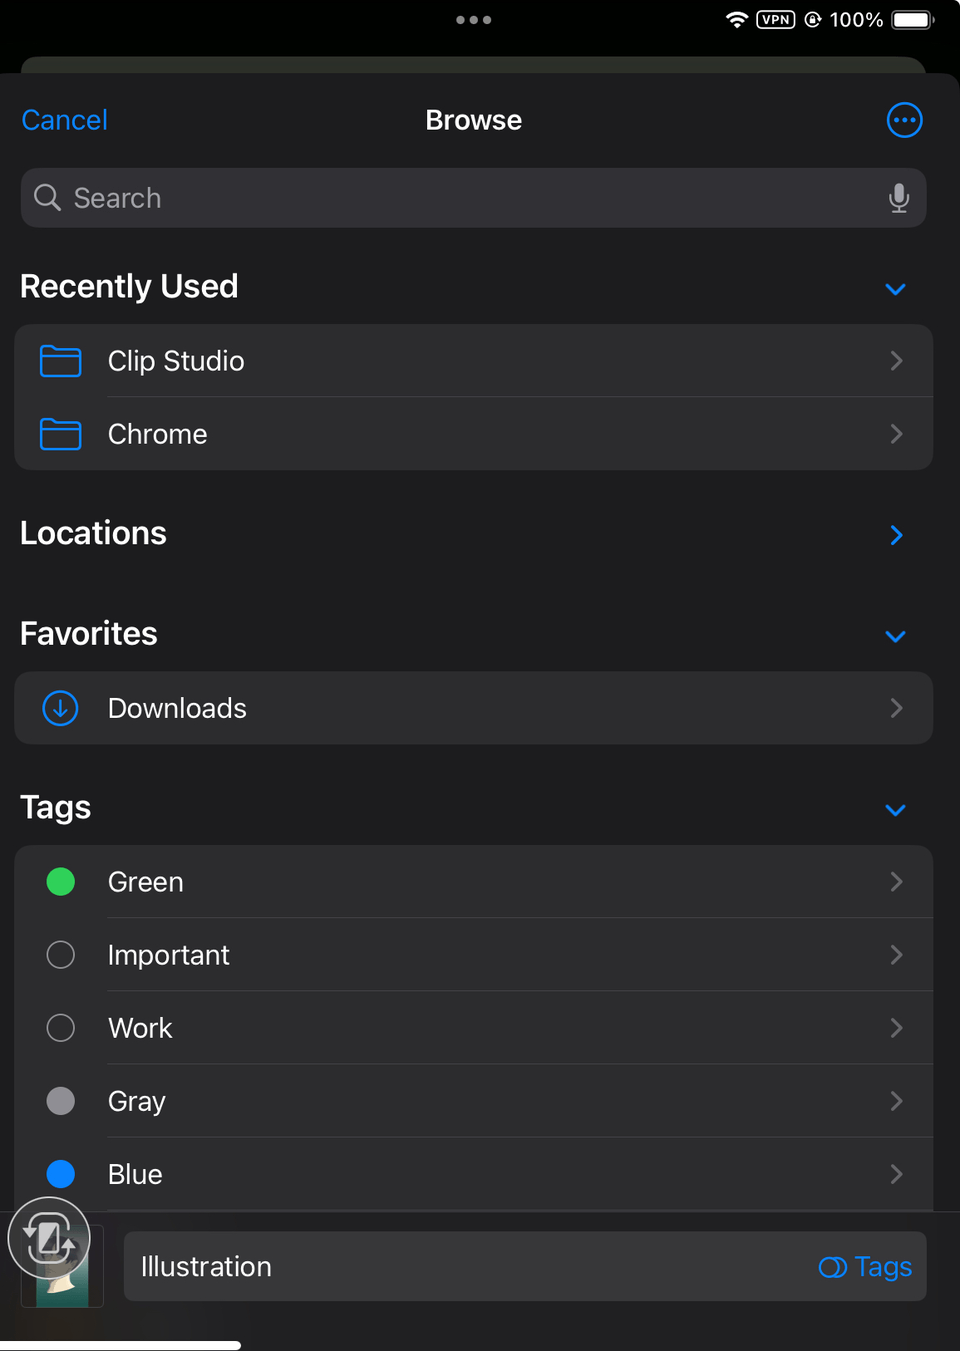Select the Work tag circle

pos(60,1028)
